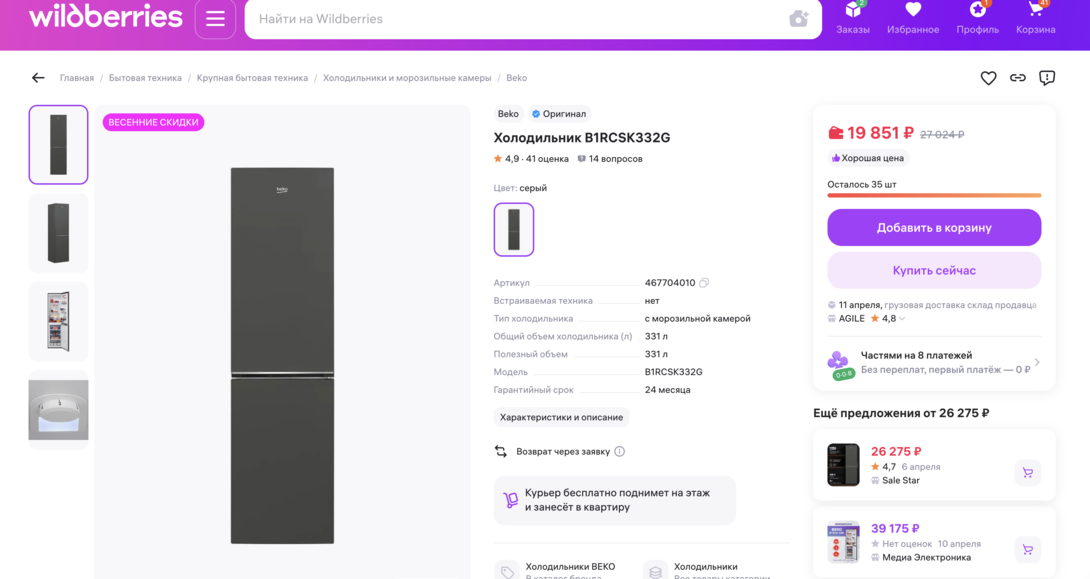Screen dimensions: 1090x579
Task: Open Холодильники и морозильные камеры breadcrumb
Action: [x=407, y=78]
